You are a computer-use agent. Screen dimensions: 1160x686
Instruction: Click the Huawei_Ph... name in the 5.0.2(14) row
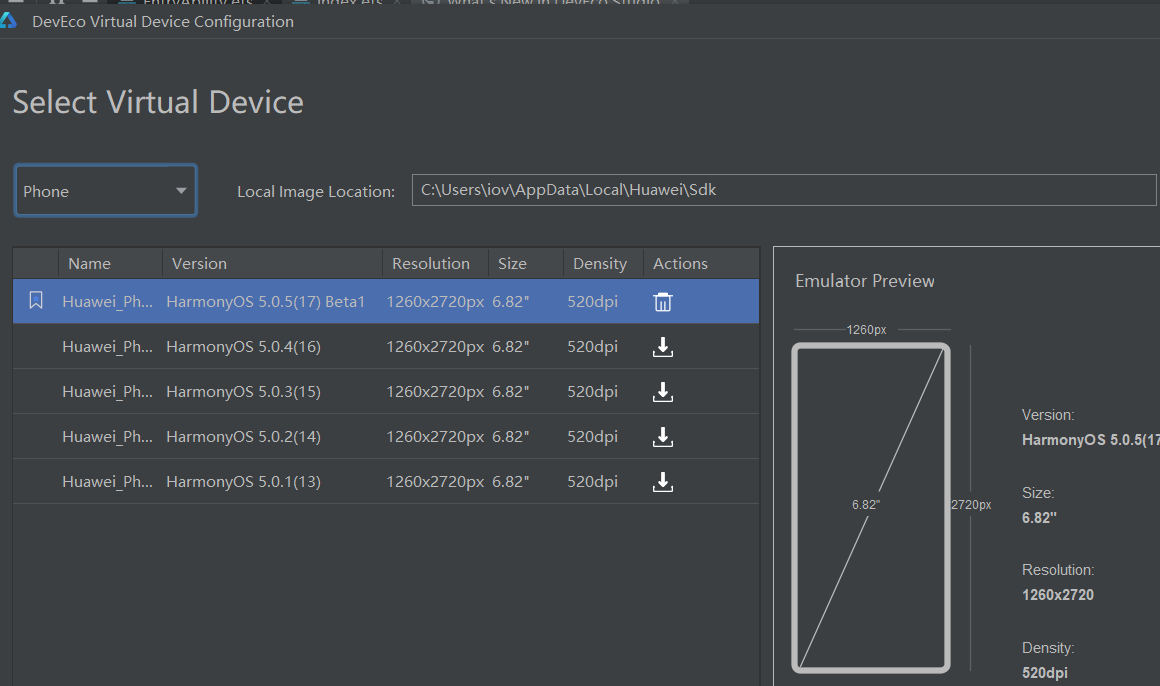tap(107, 437)
